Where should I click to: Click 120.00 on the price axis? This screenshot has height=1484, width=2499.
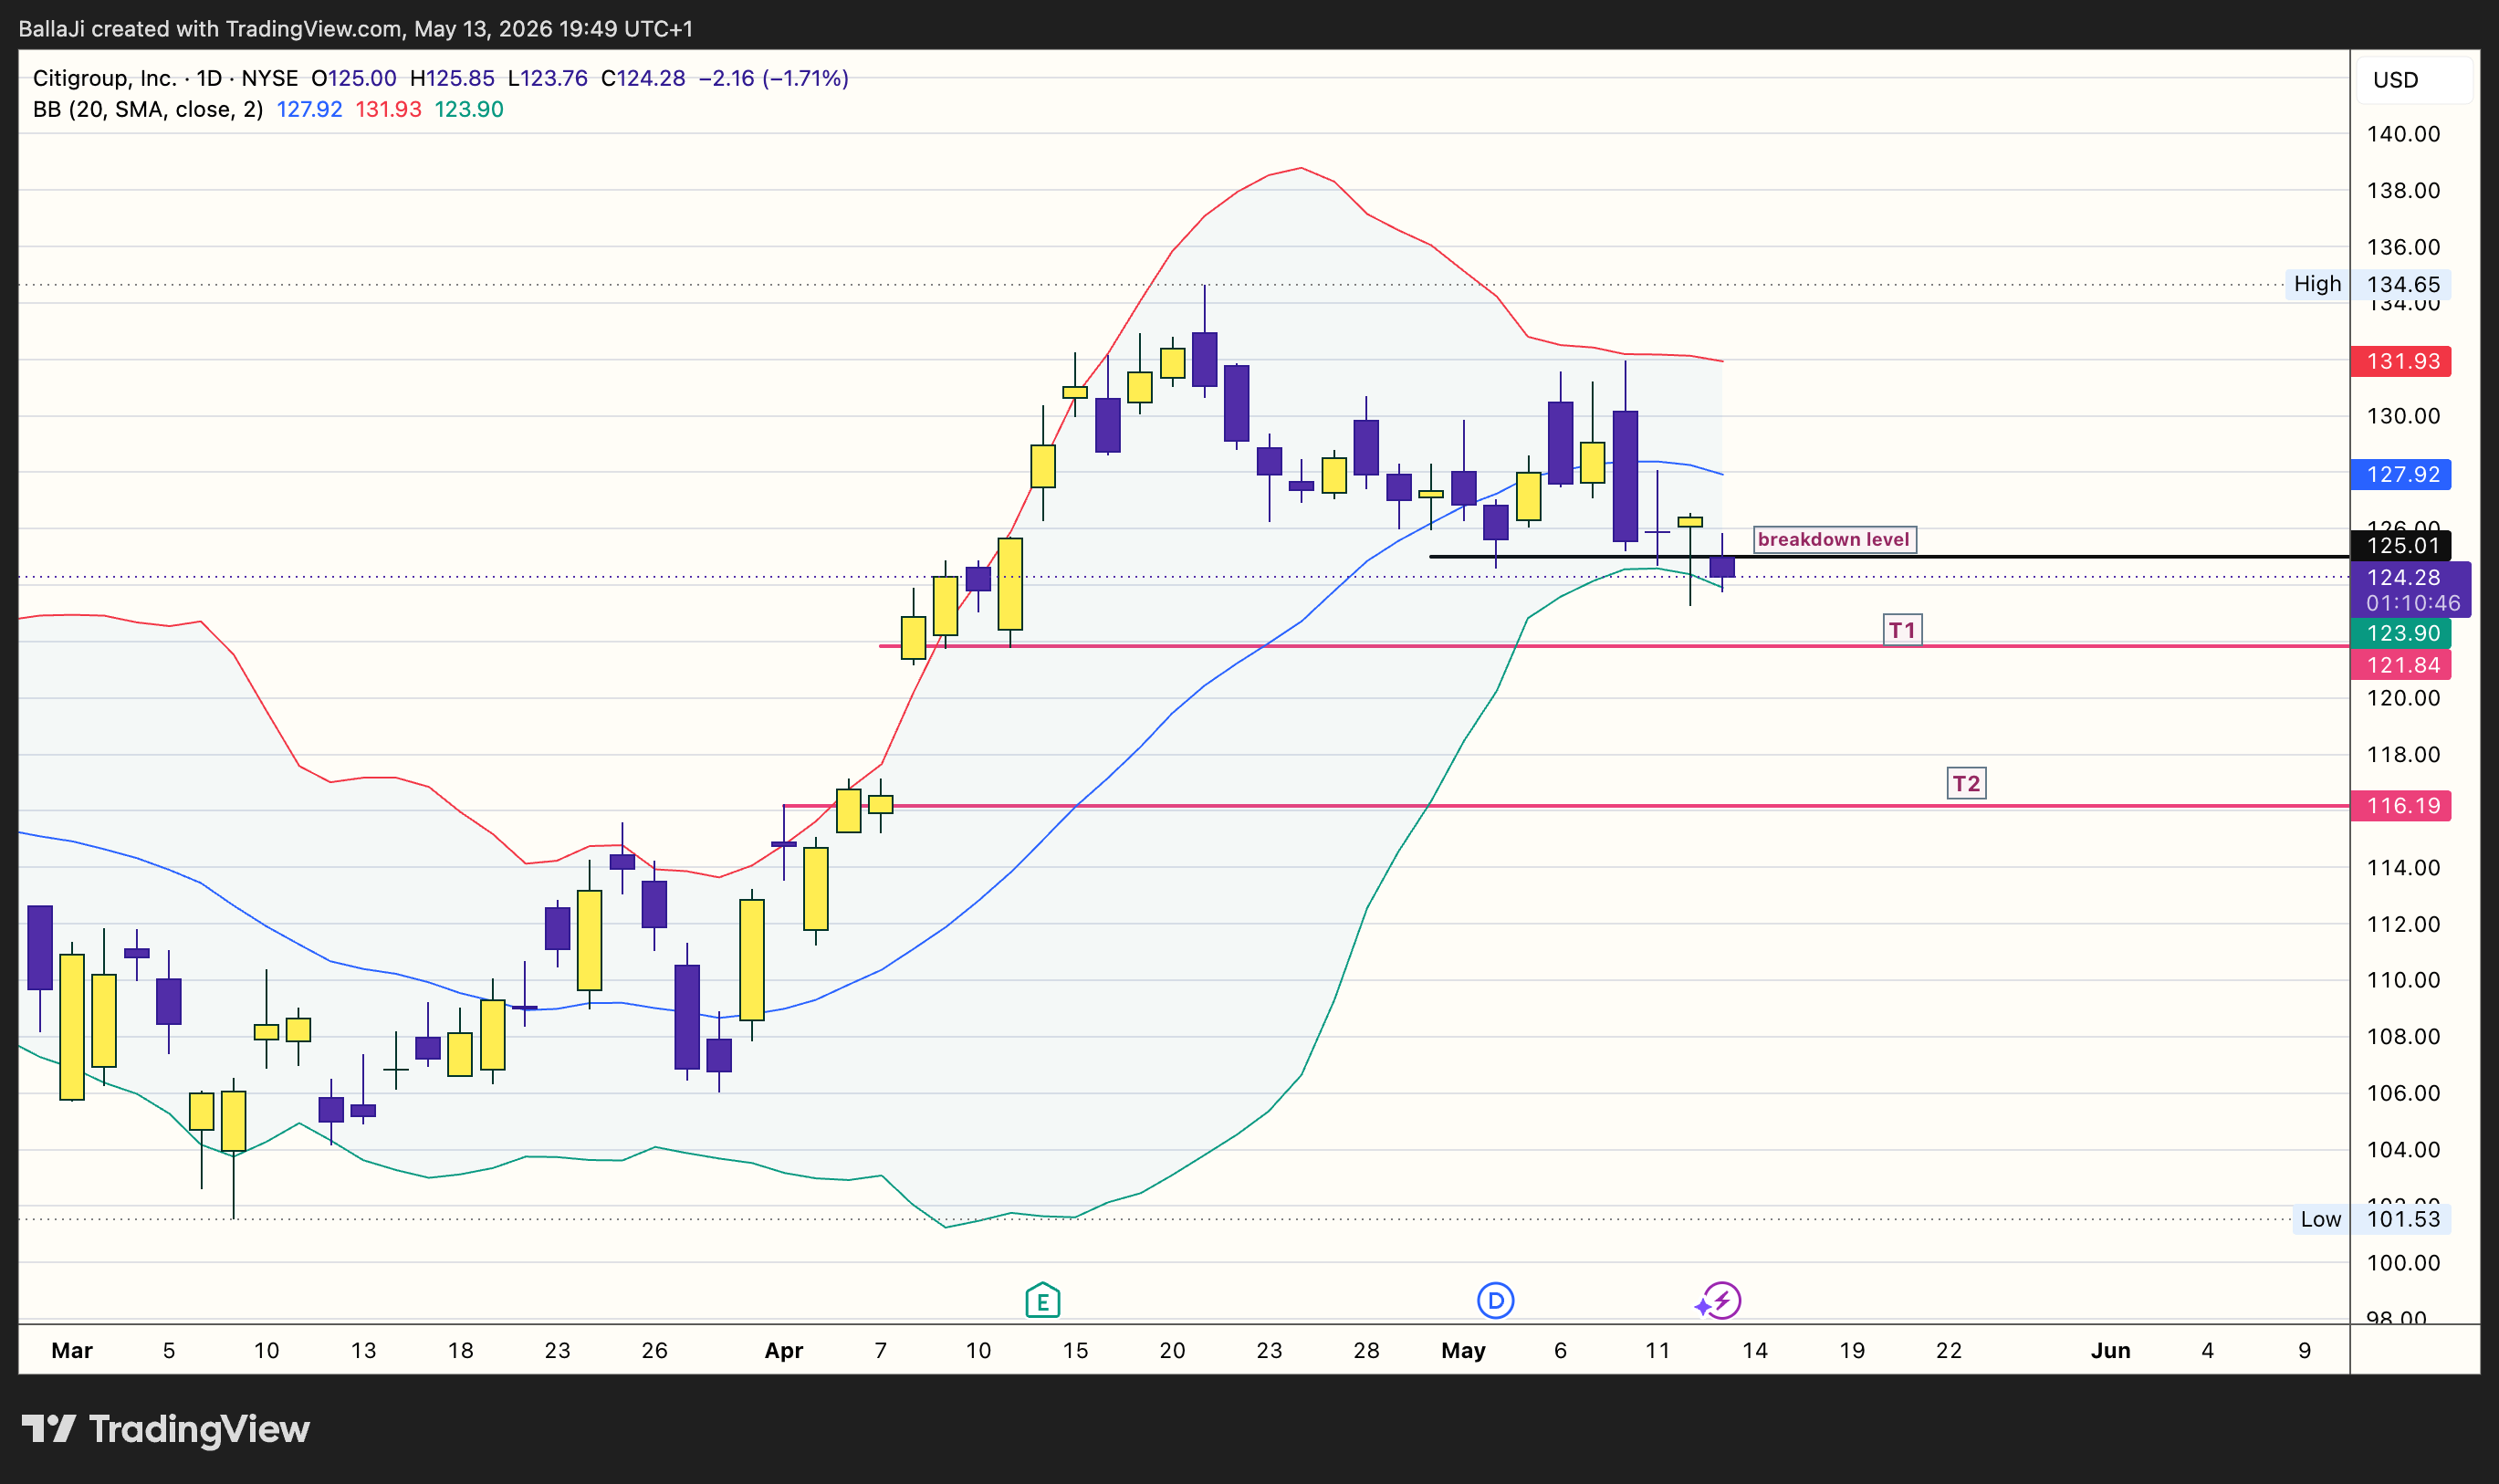[2403, 698]
